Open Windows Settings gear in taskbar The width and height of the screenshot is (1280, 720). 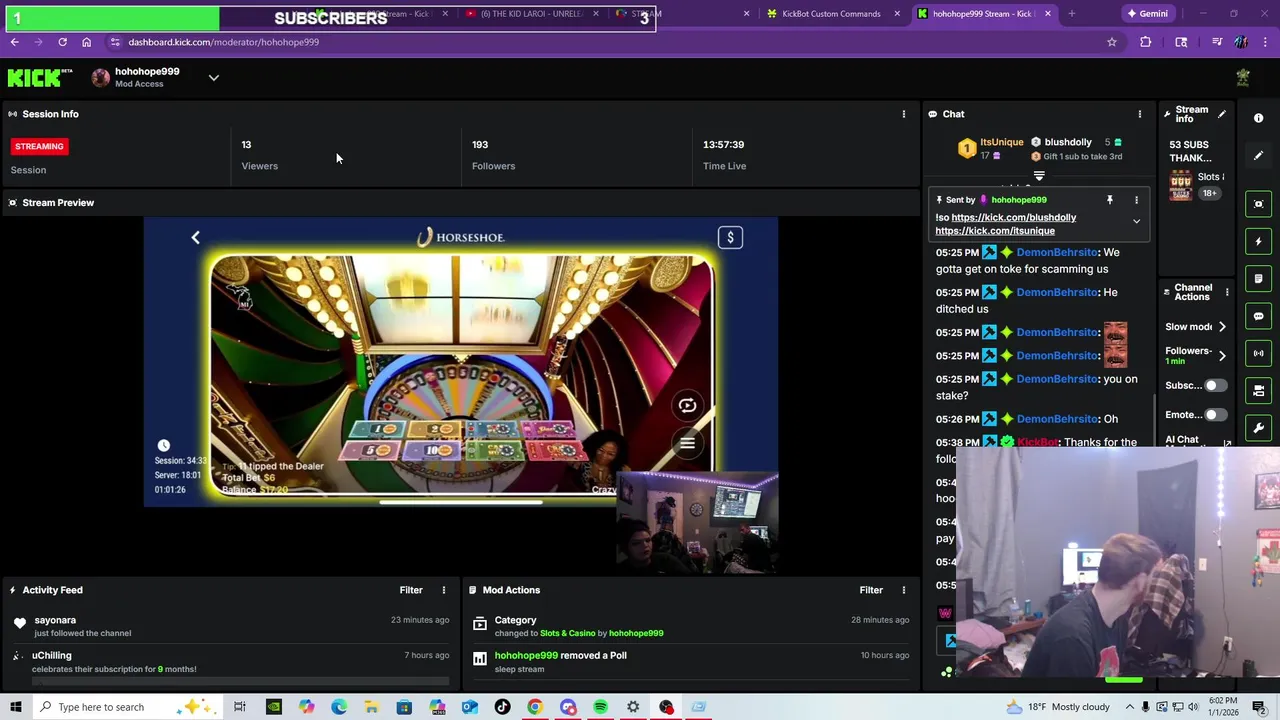click(633, 707)
